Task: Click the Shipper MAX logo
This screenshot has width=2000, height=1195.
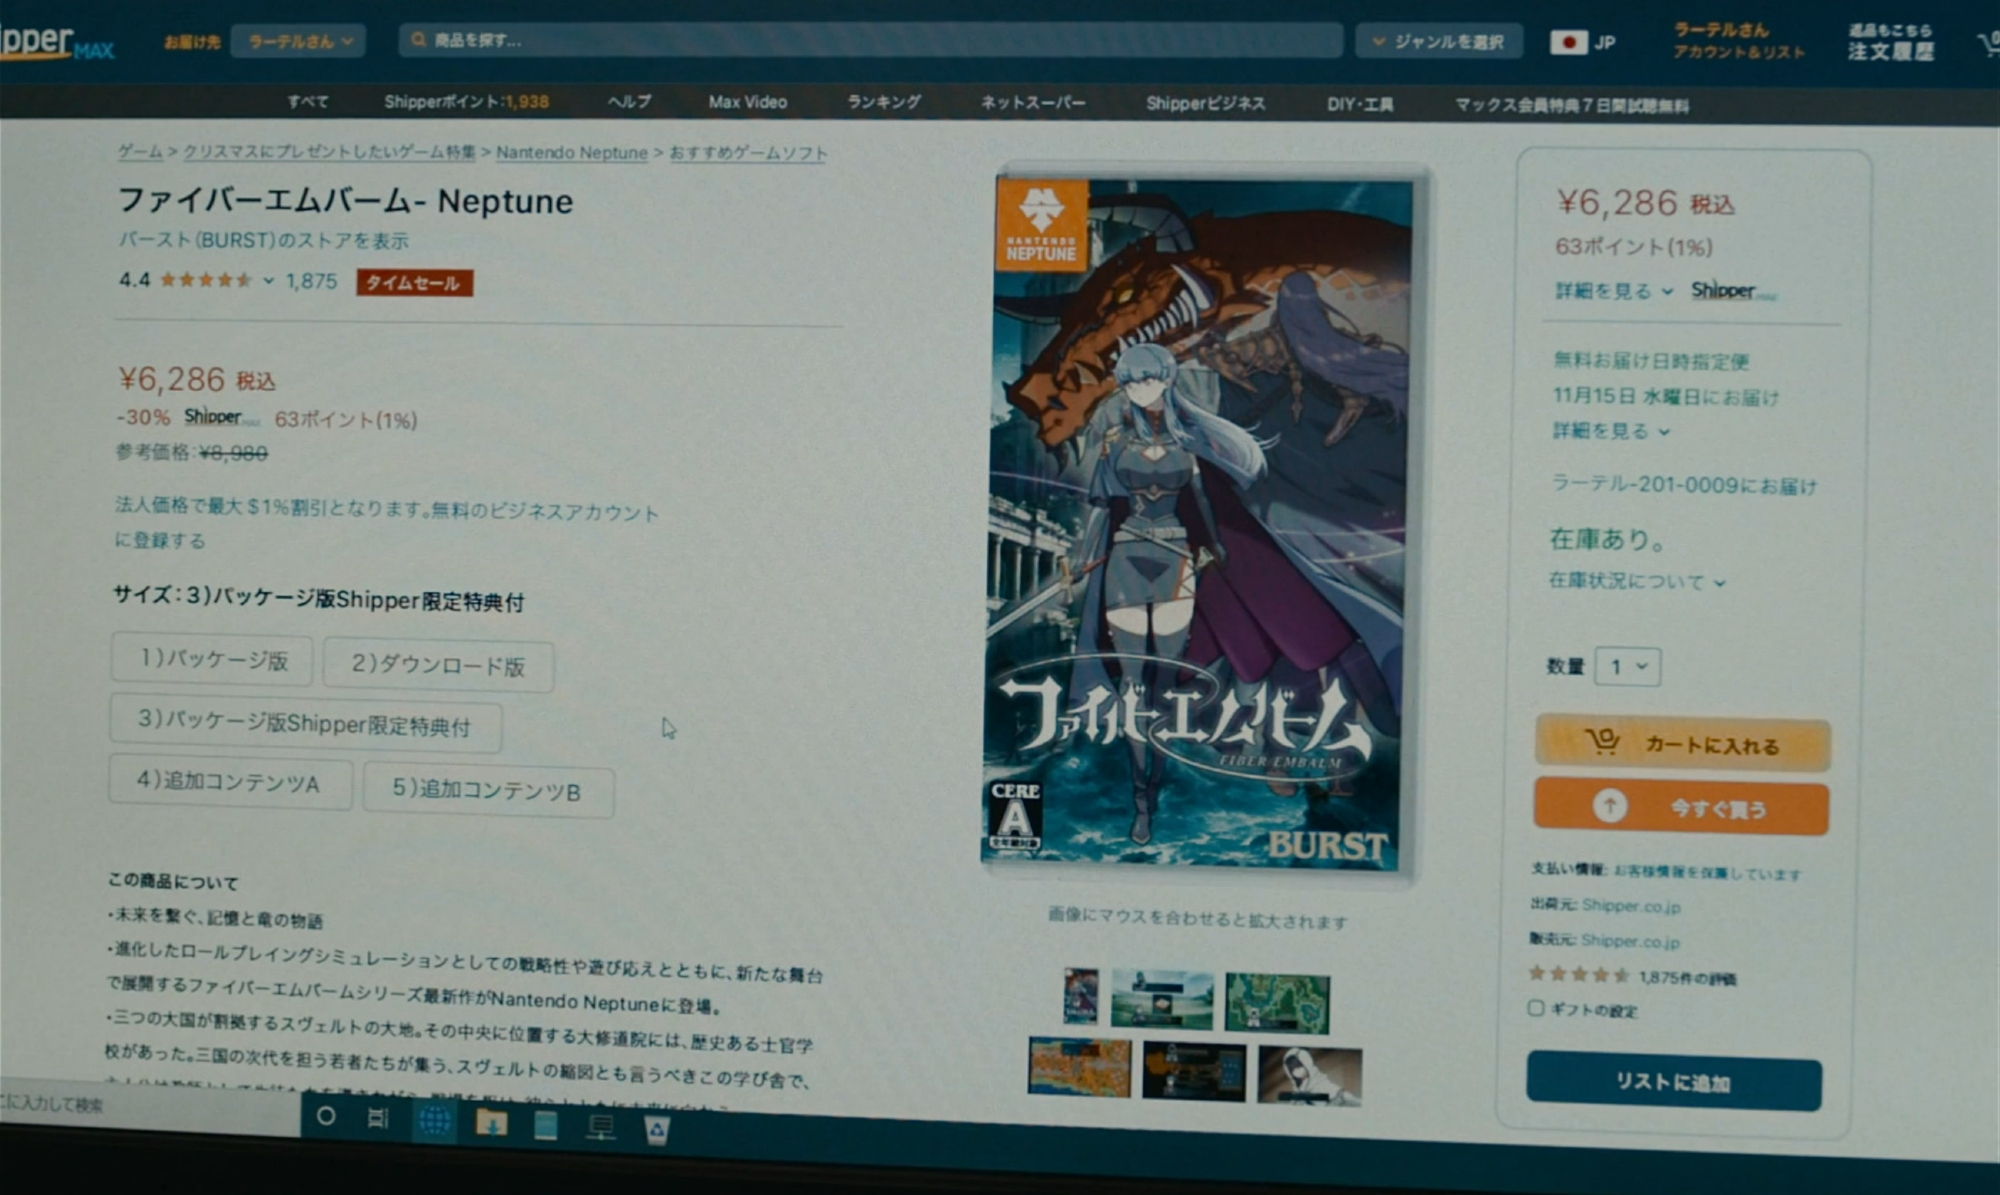Action: pos(55,42)
